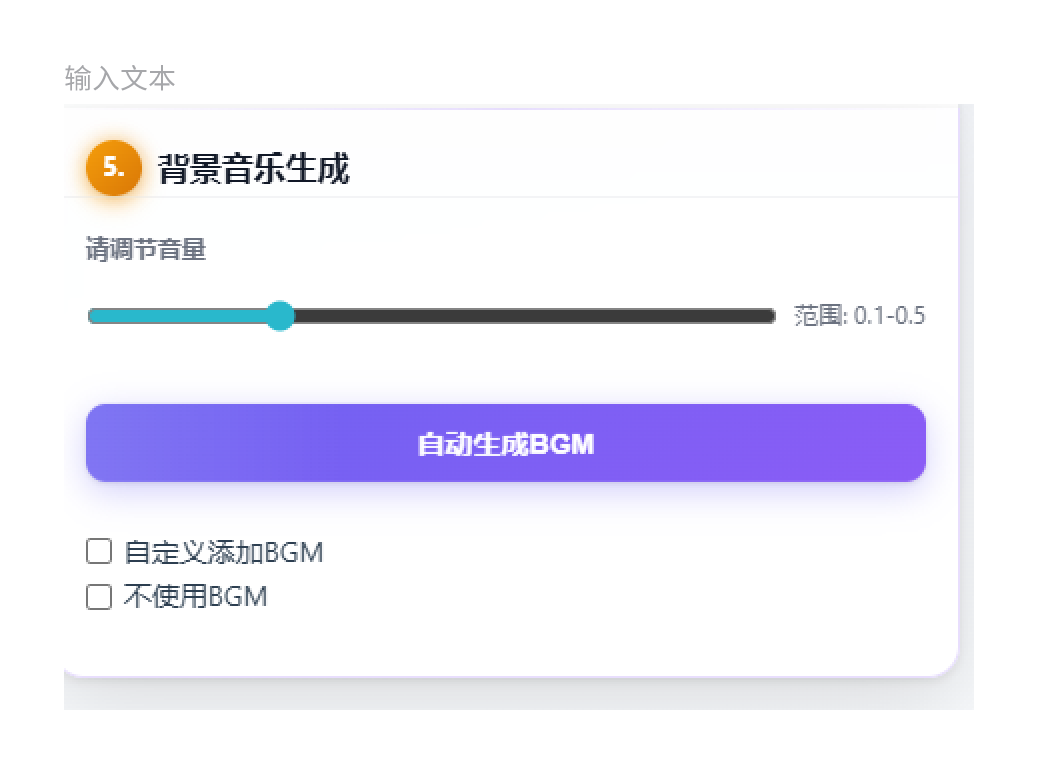Click blank header area right of 背景音乐生成
1038x768 pixels.
coord(650,169)
